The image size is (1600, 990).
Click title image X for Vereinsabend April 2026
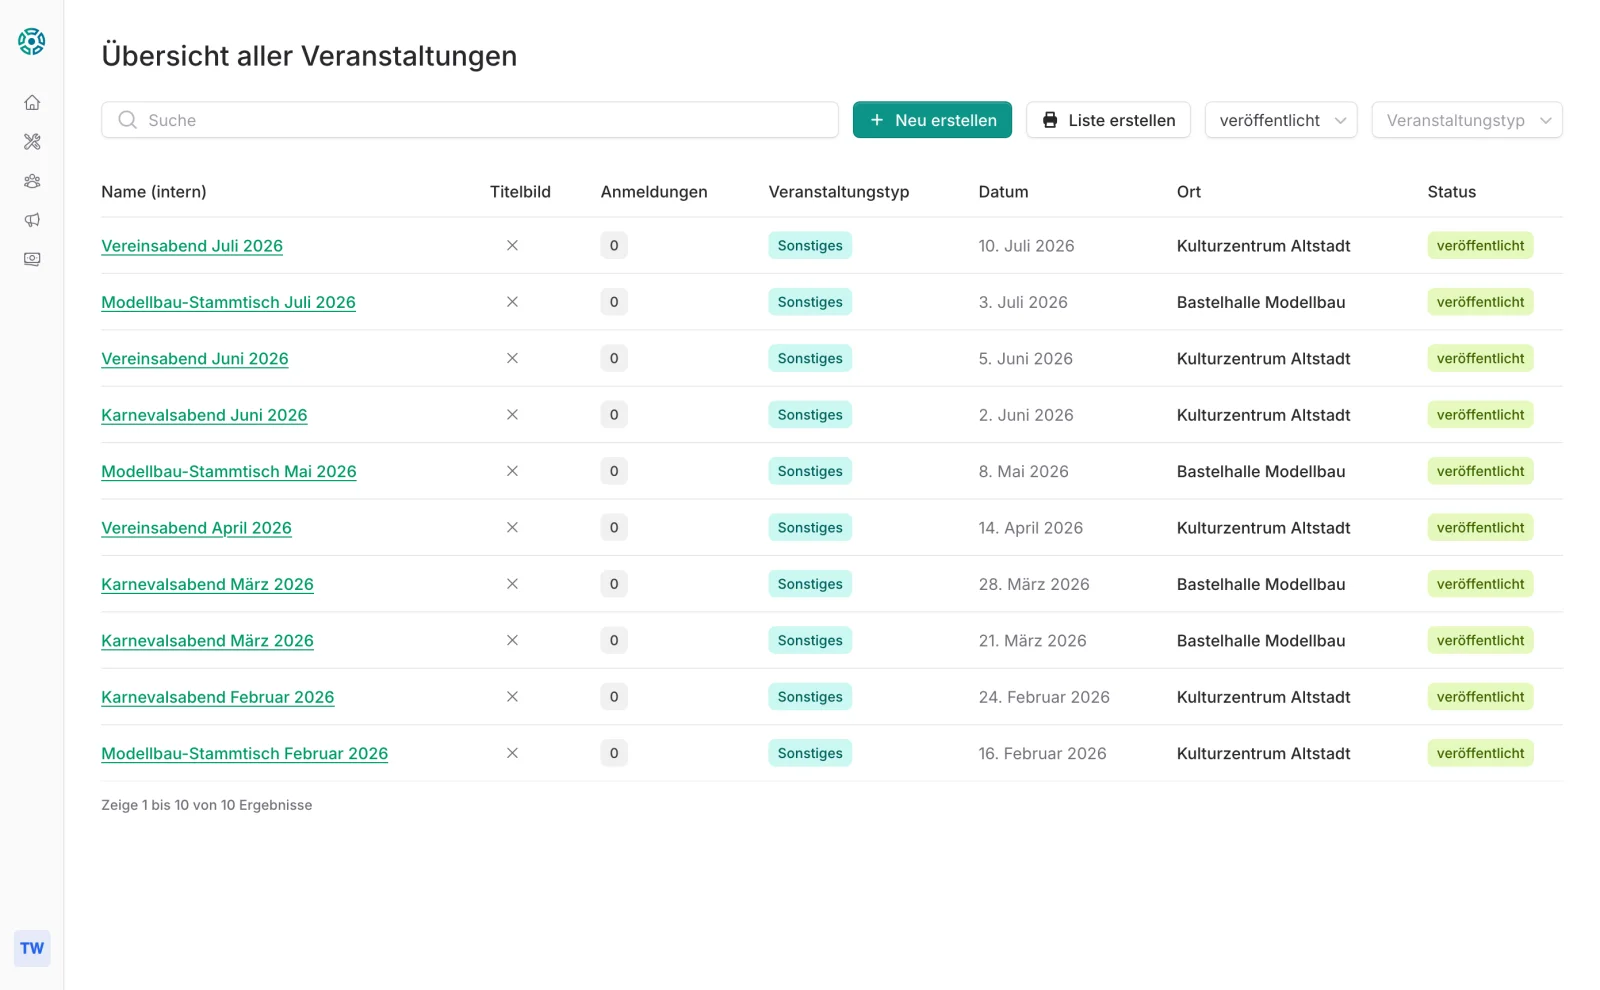click(512, 528)
